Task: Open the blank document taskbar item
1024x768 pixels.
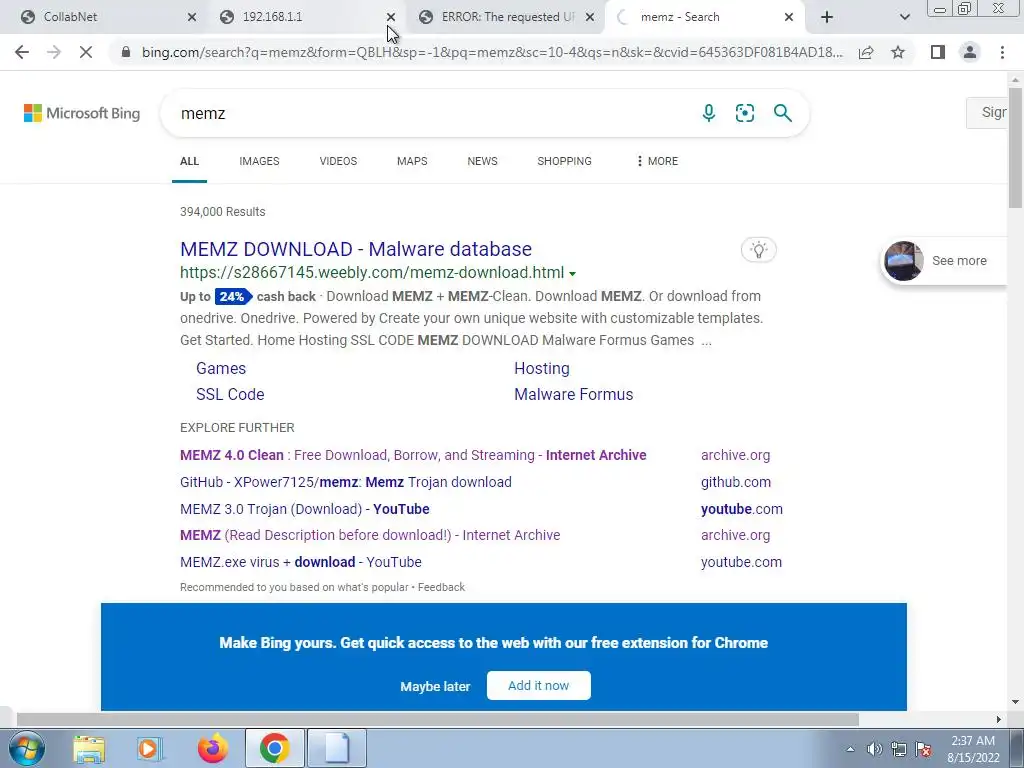Action: [337, 748]
